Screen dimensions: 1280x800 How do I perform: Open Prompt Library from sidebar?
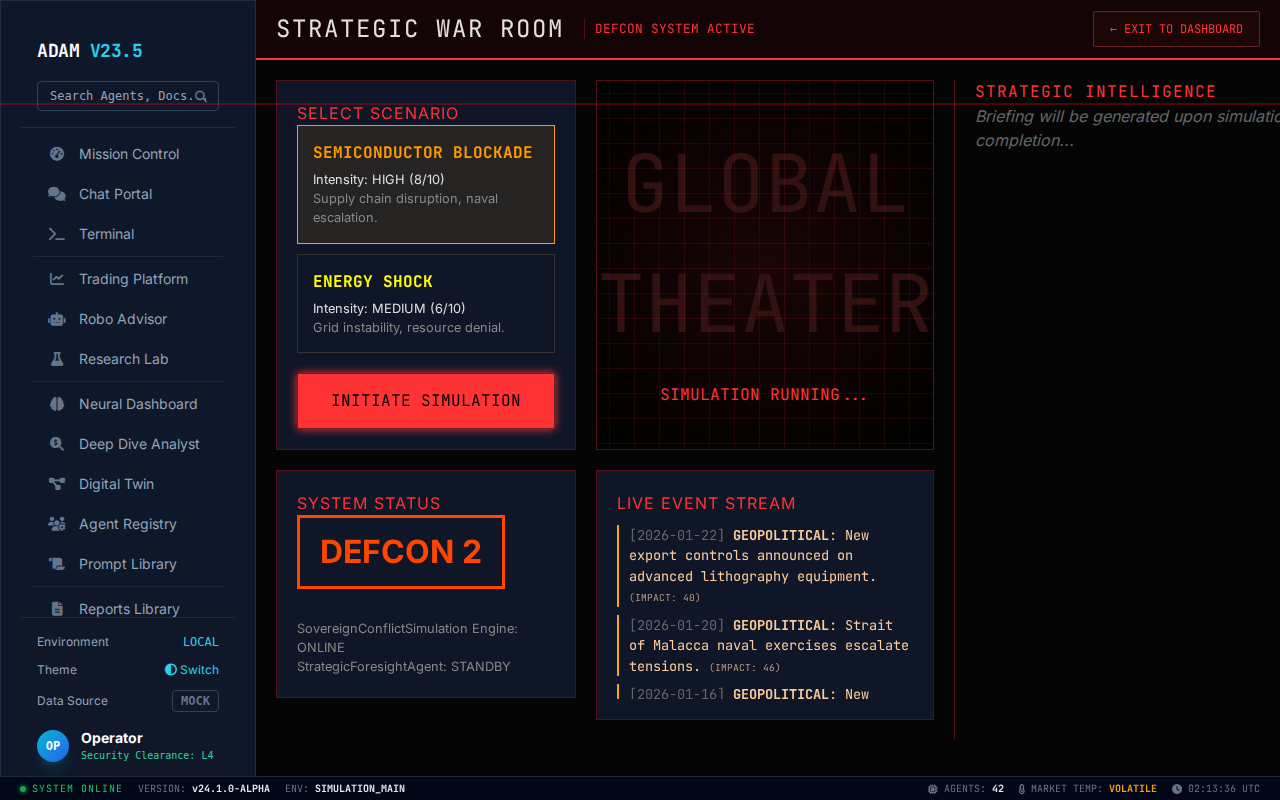[127, 564]
